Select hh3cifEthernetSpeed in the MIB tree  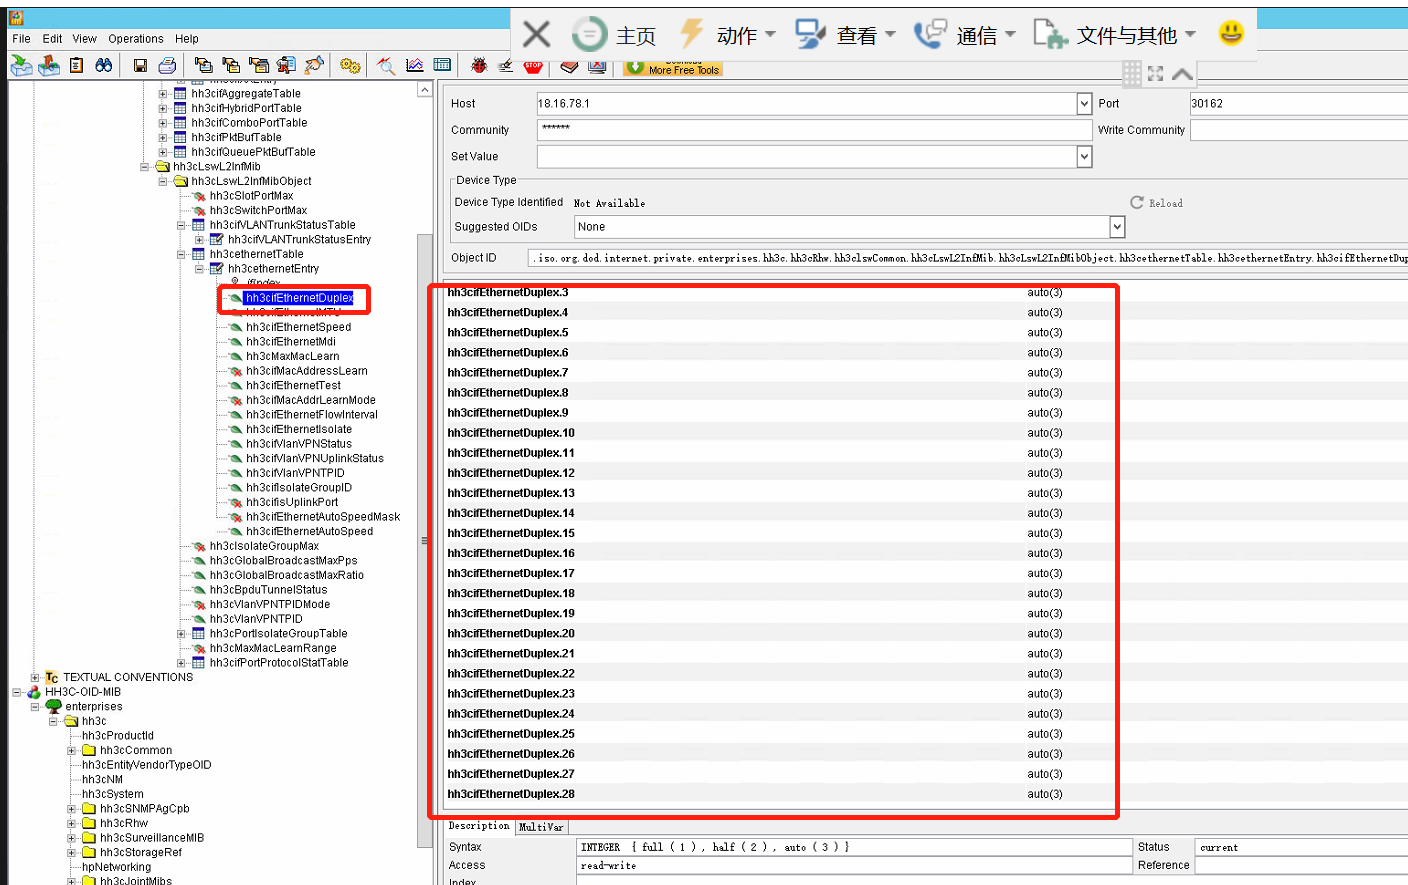tap(298, 327)
